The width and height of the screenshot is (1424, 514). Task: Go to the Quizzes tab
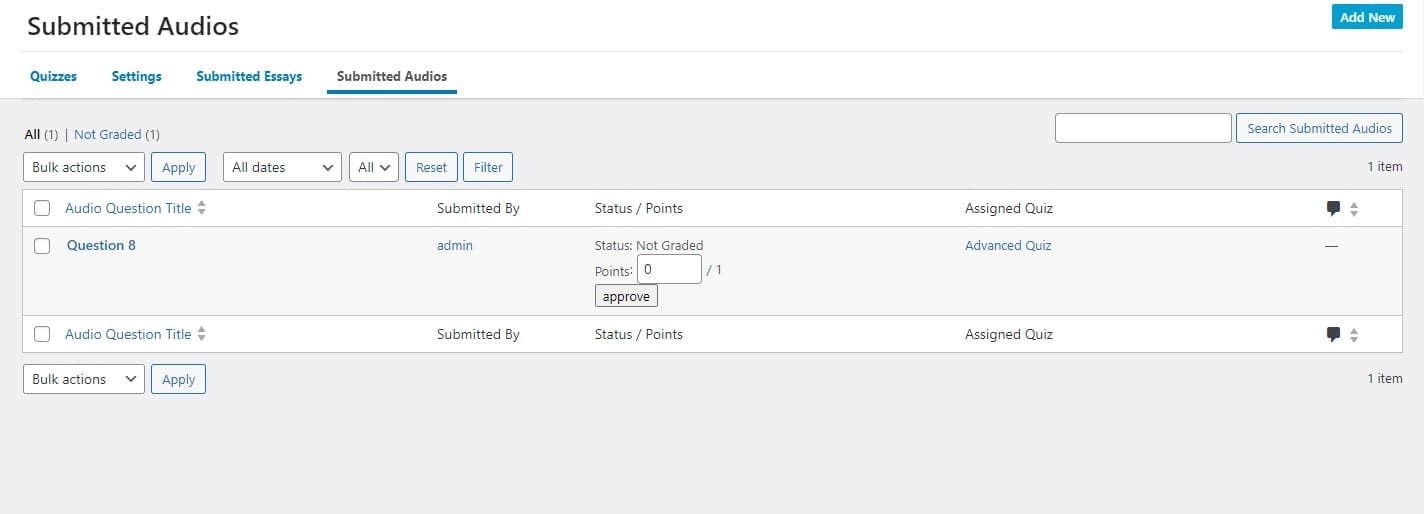pos(53,76)
